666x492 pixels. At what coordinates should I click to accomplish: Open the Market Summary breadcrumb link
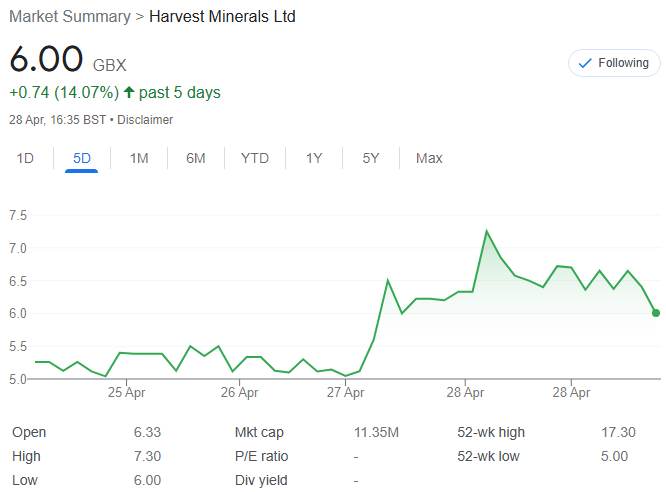click(x=70, y=17)
